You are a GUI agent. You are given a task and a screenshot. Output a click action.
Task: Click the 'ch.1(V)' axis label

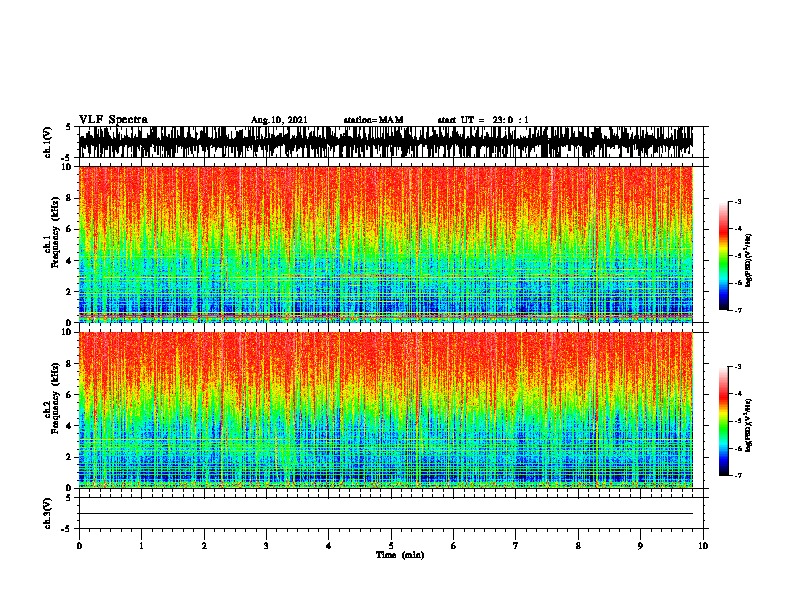click(x=48, y=142)
